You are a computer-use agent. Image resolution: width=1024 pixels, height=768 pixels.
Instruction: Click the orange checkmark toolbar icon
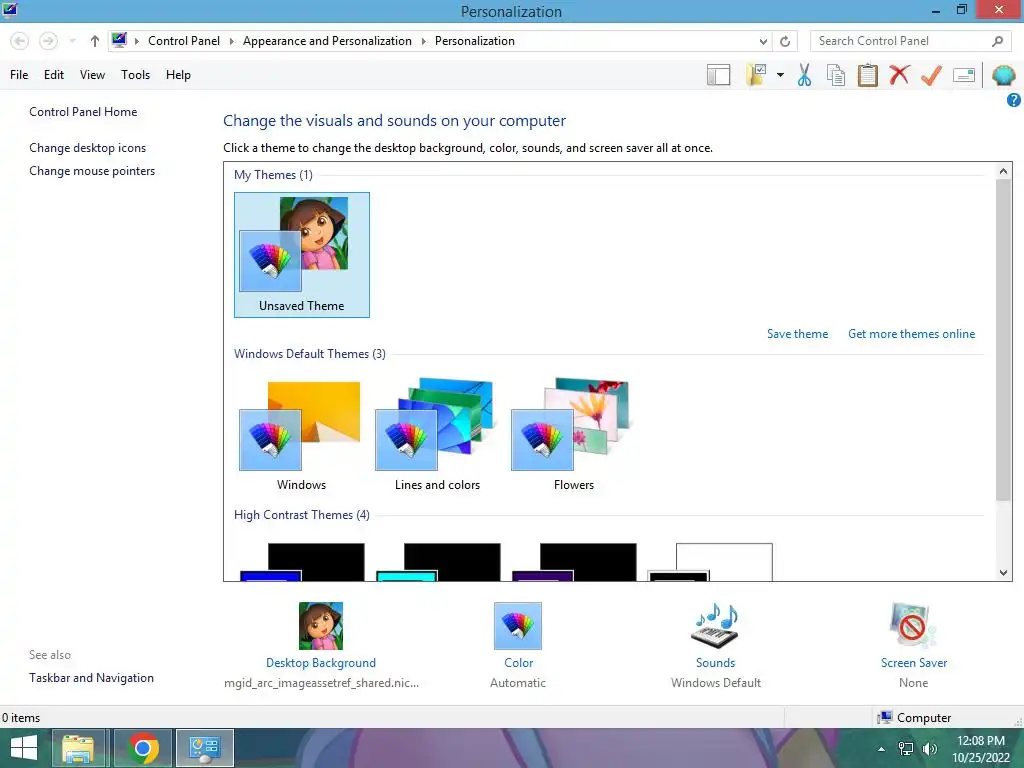tap(931, 75)
